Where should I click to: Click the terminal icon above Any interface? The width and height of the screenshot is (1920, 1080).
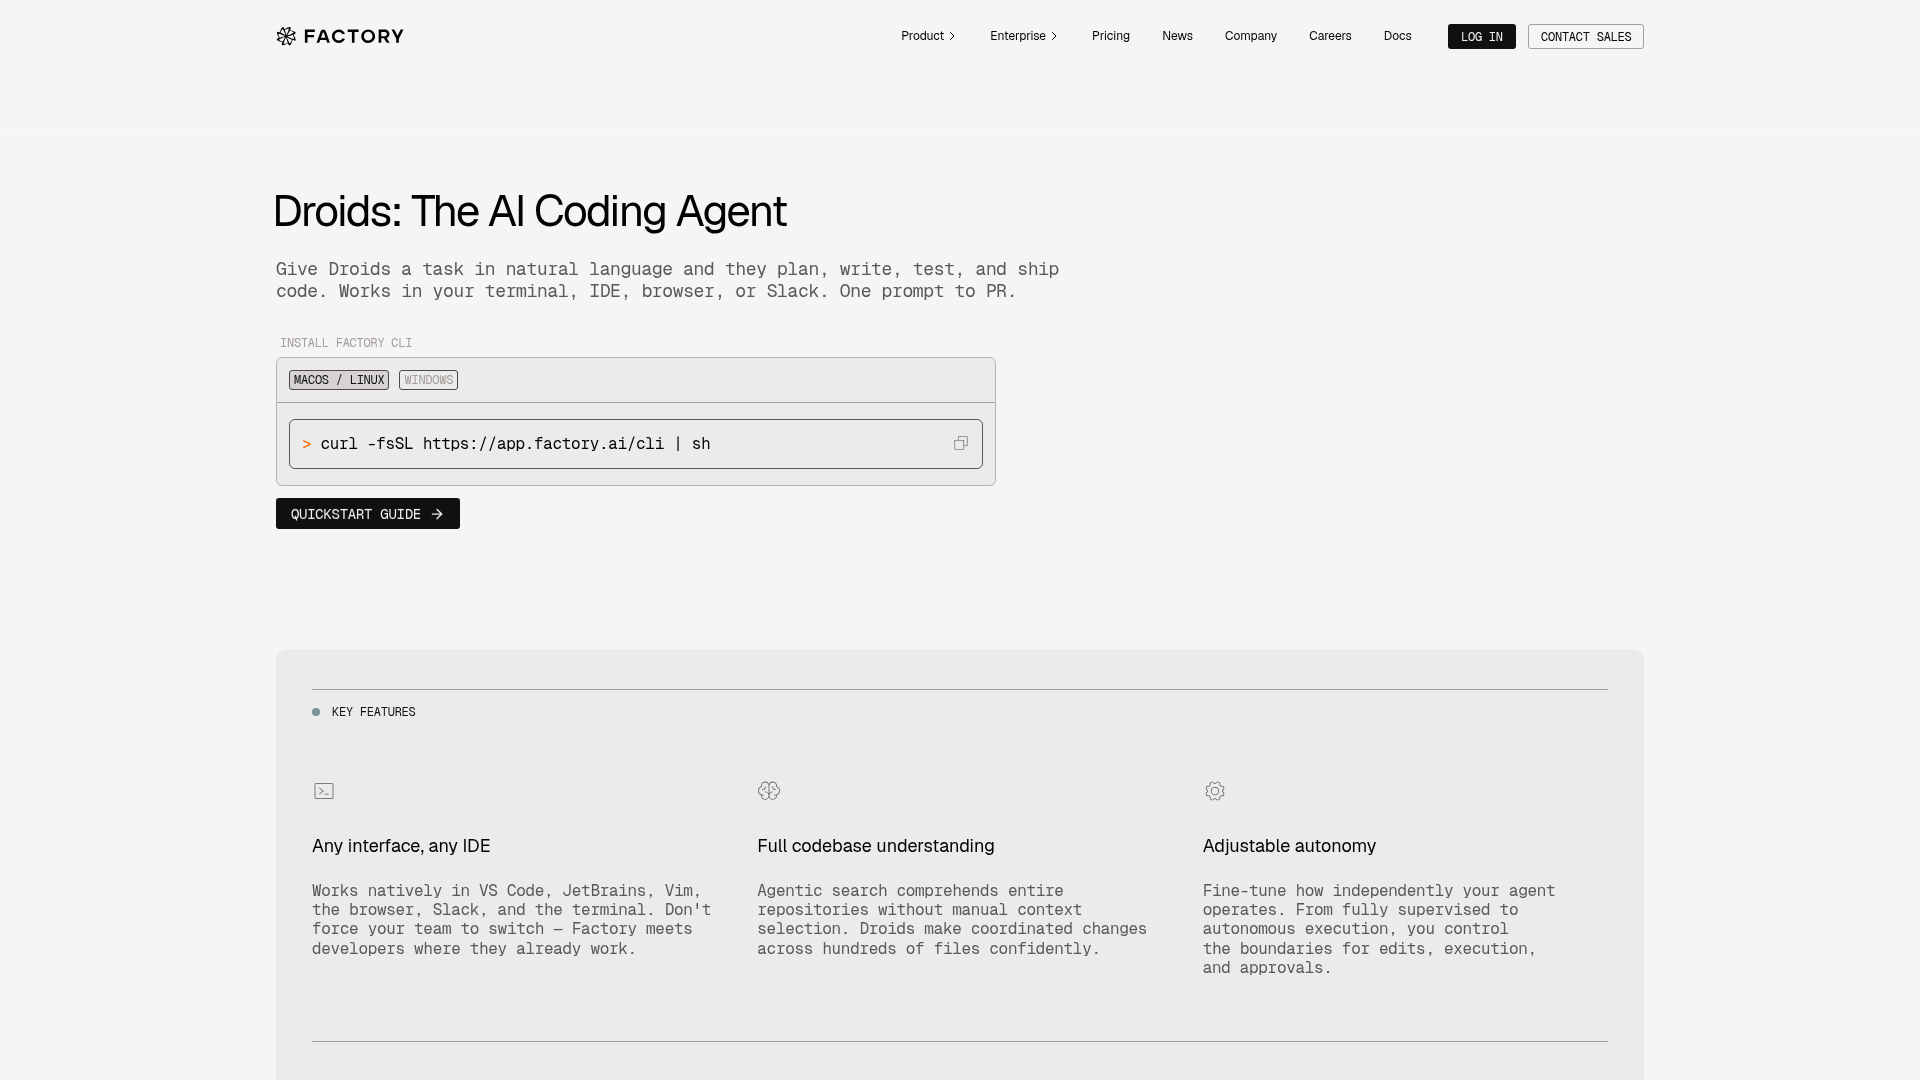point(324,791)
